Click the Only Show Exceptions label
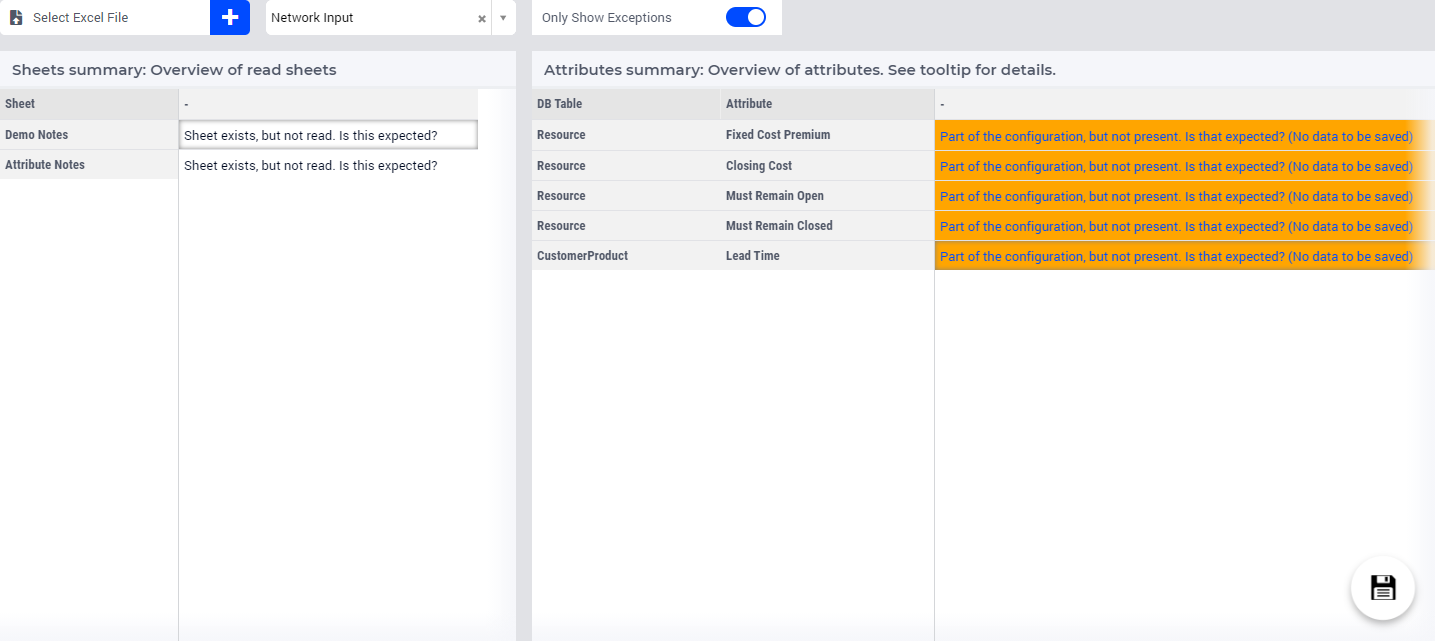Viewport: 1435px width, 641px height. (607, 18)
